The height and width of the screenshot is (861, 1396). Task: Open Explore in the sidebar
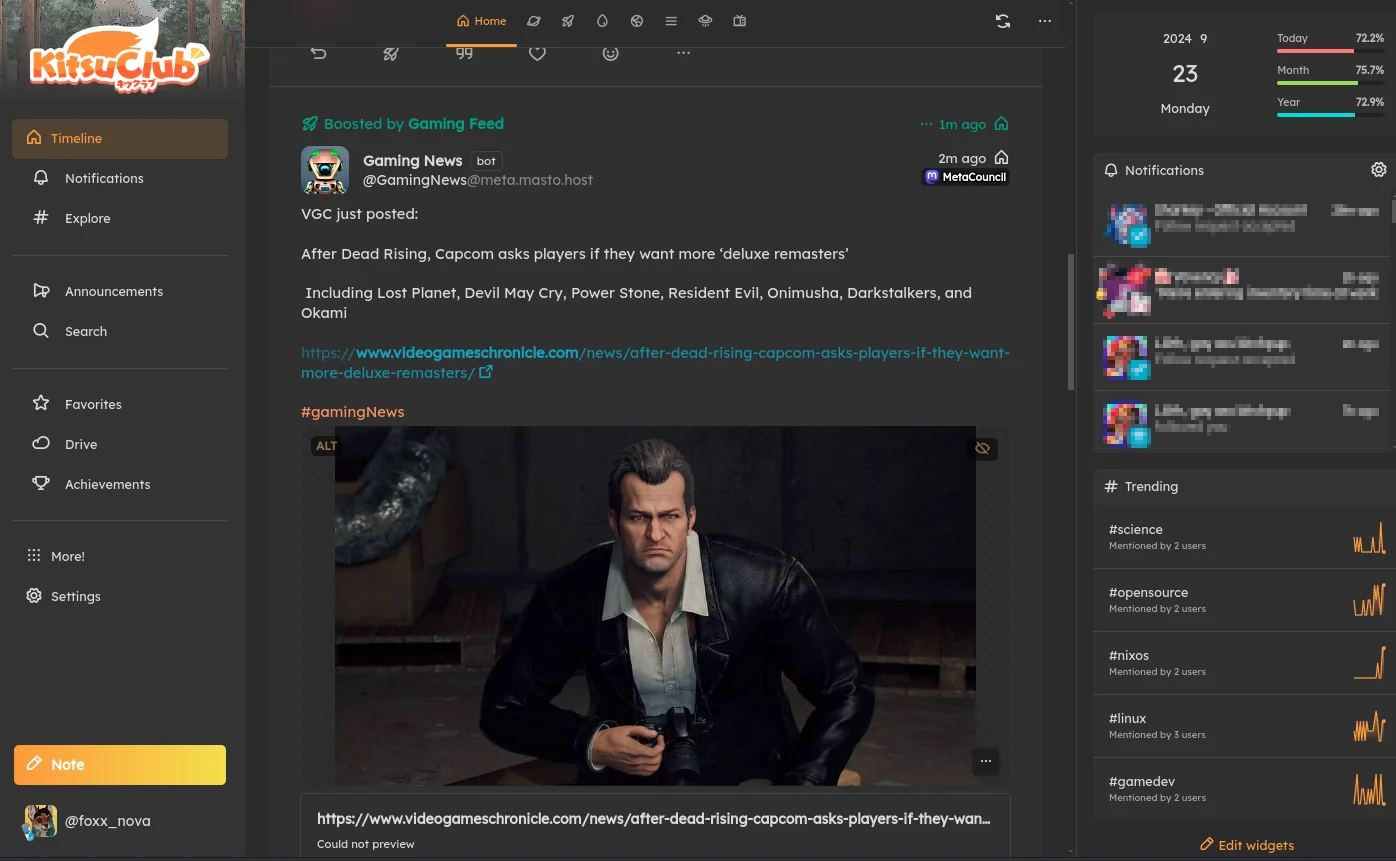[120, 218]
